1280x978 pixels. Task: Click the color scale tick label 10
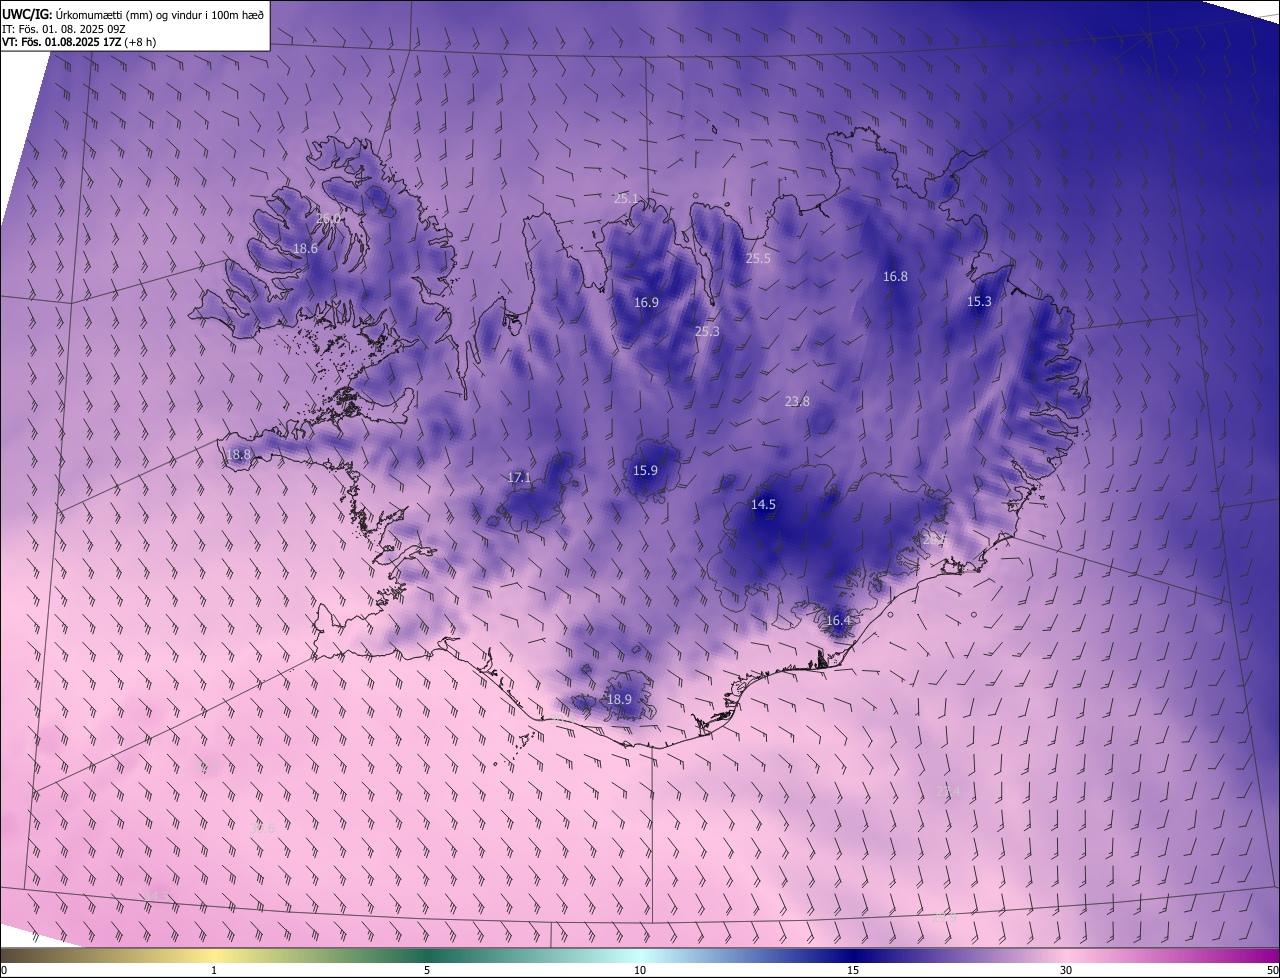pyautogui.click(x=640, y=970)
